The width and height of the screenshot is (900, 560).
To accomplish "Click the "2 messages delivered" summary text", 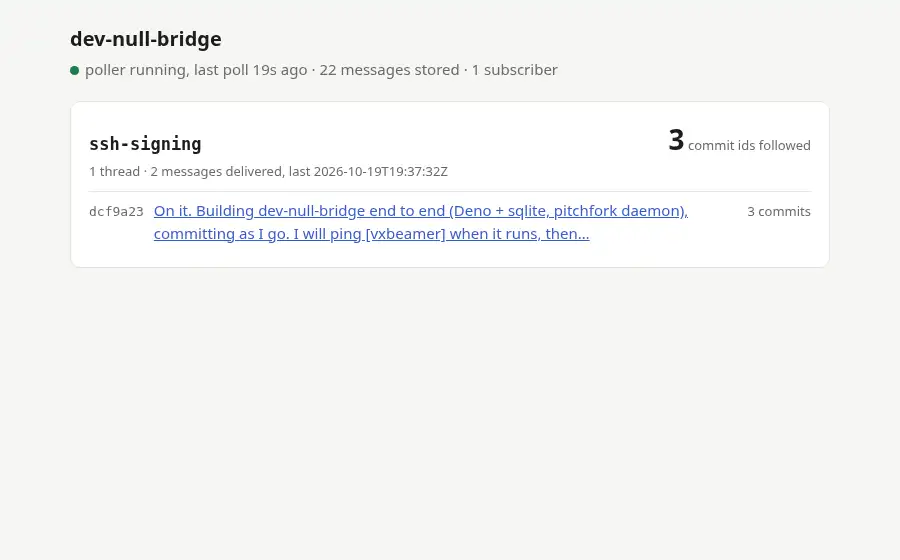I will coord(217,172).
